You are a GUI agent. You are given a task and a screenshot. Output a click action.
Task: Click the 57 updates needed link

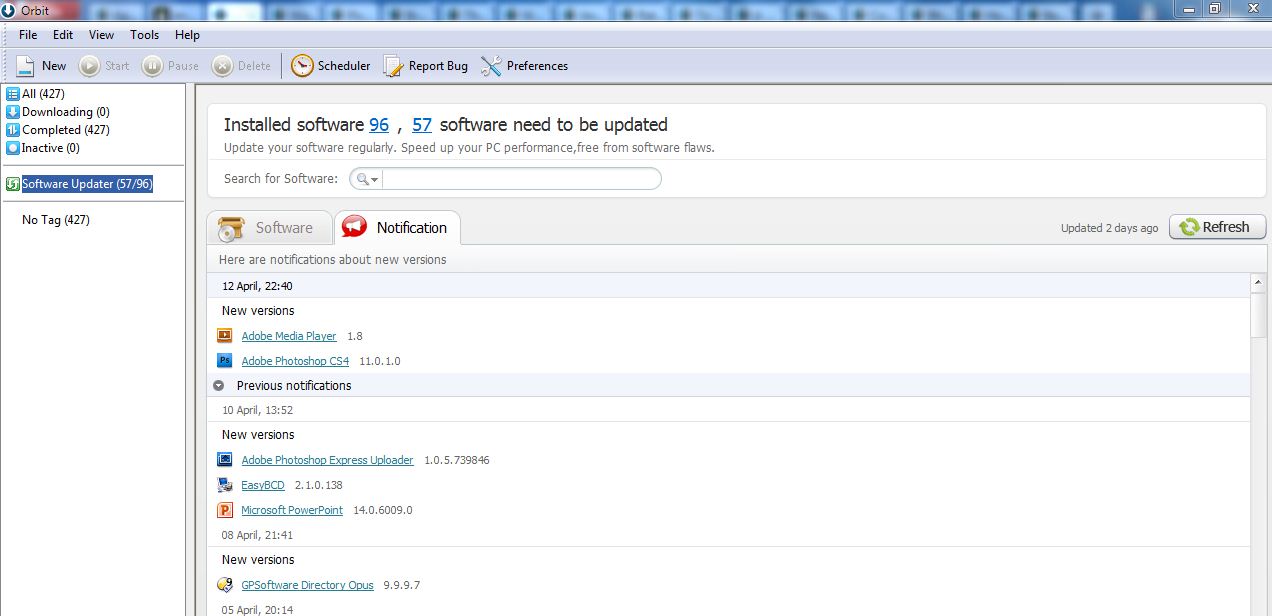[422, 125]
